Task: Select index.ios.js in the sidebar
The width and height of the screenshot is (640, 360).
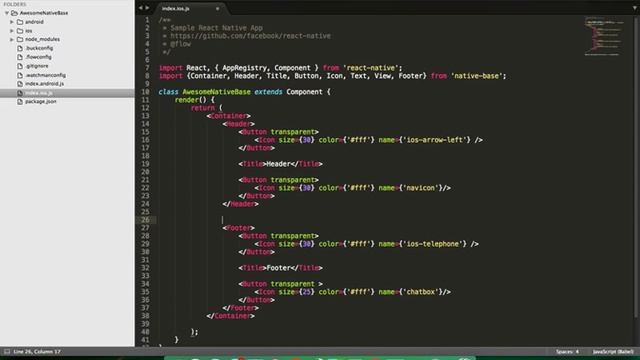Action: click(67, 93)
